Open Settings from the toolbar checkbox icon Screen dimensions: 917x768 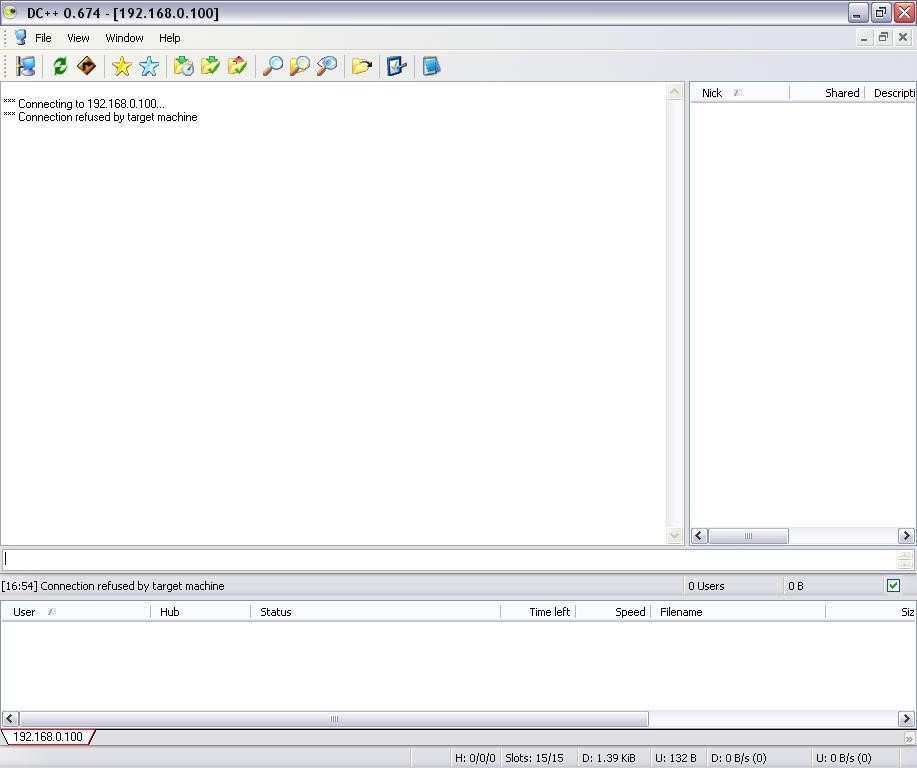point(397,66)
